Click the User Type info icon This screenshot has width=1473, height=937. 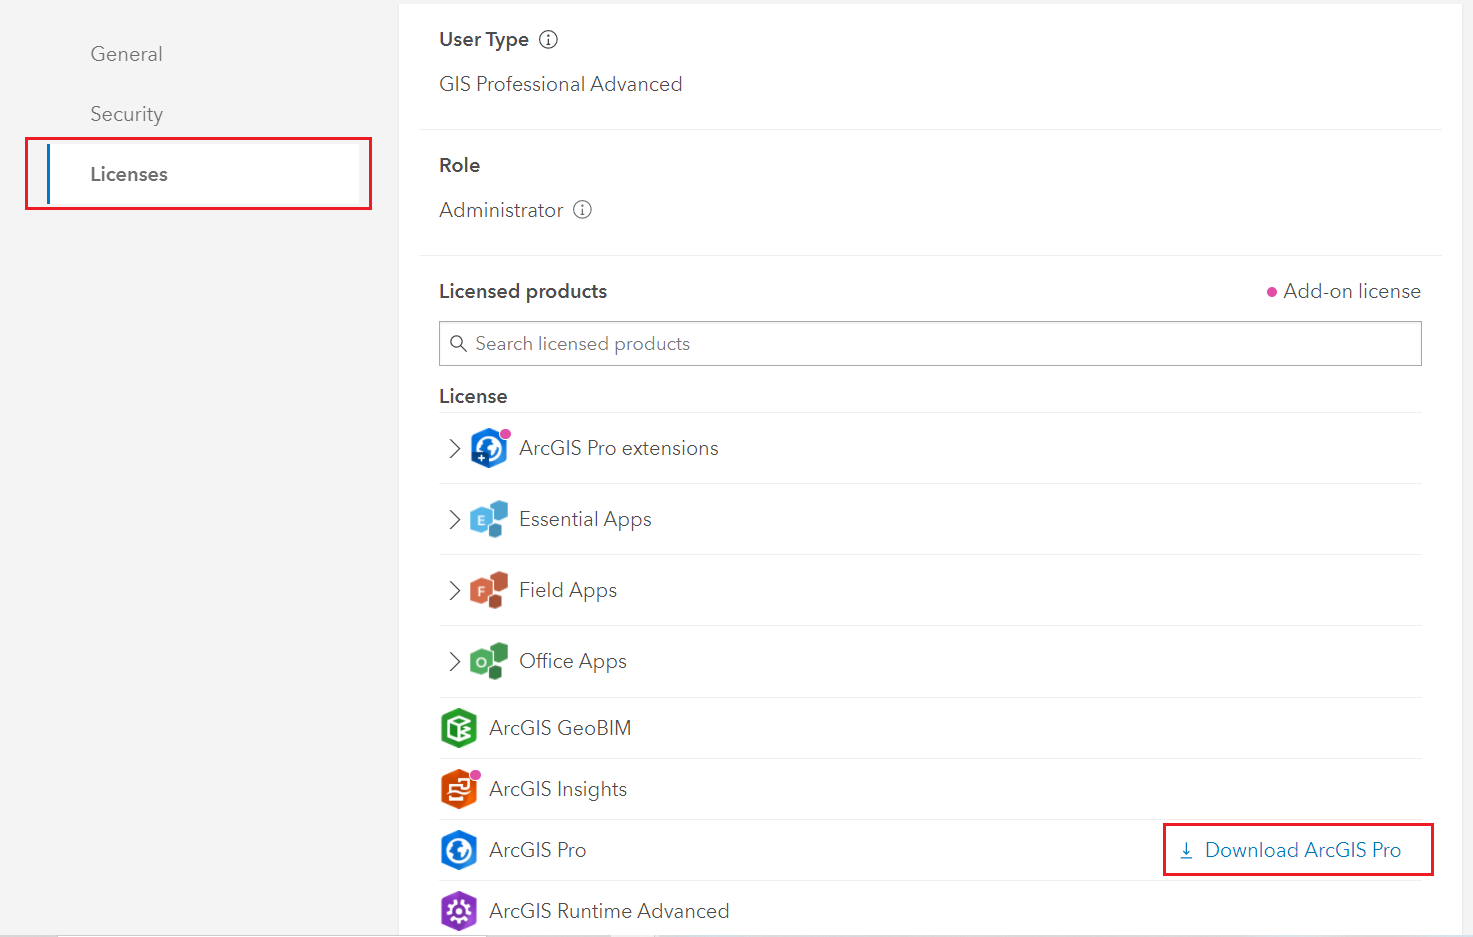point(547,39)
